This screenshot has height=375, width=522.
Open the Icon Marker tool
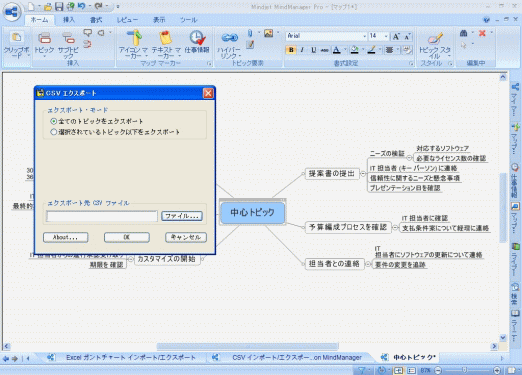(x=134, y=38)
